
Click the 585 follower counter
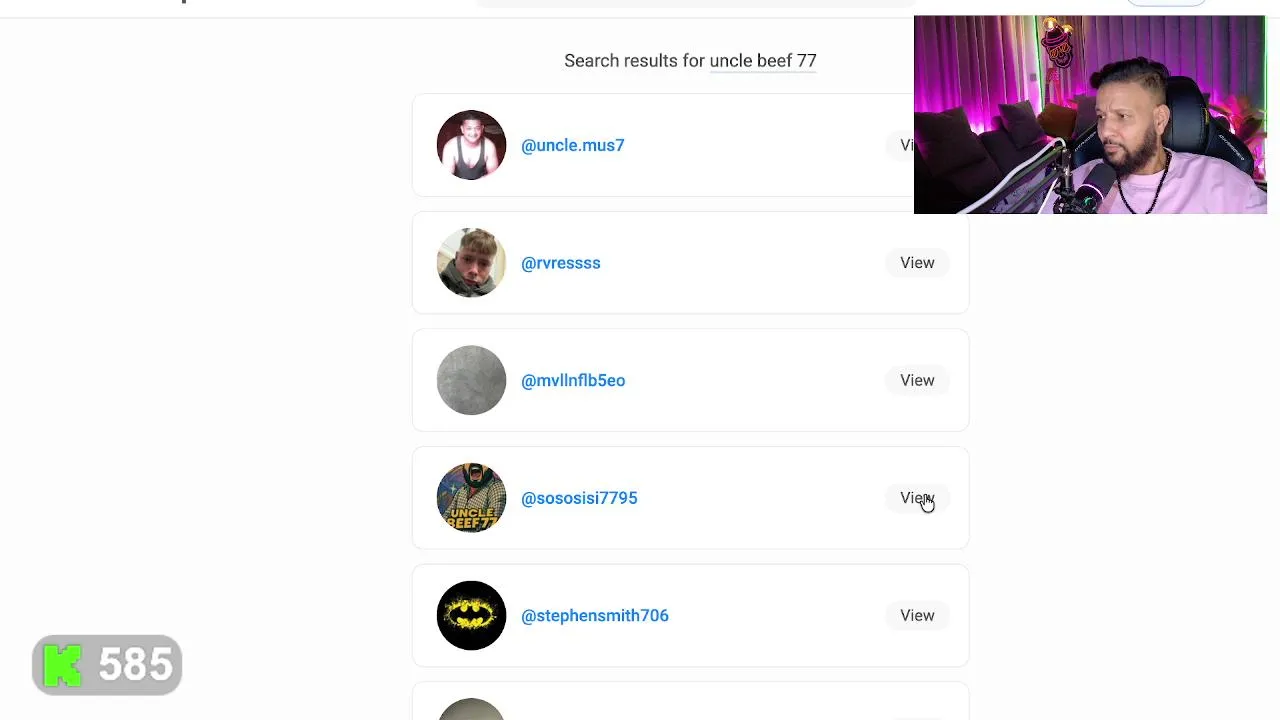[x=135, y=665]
